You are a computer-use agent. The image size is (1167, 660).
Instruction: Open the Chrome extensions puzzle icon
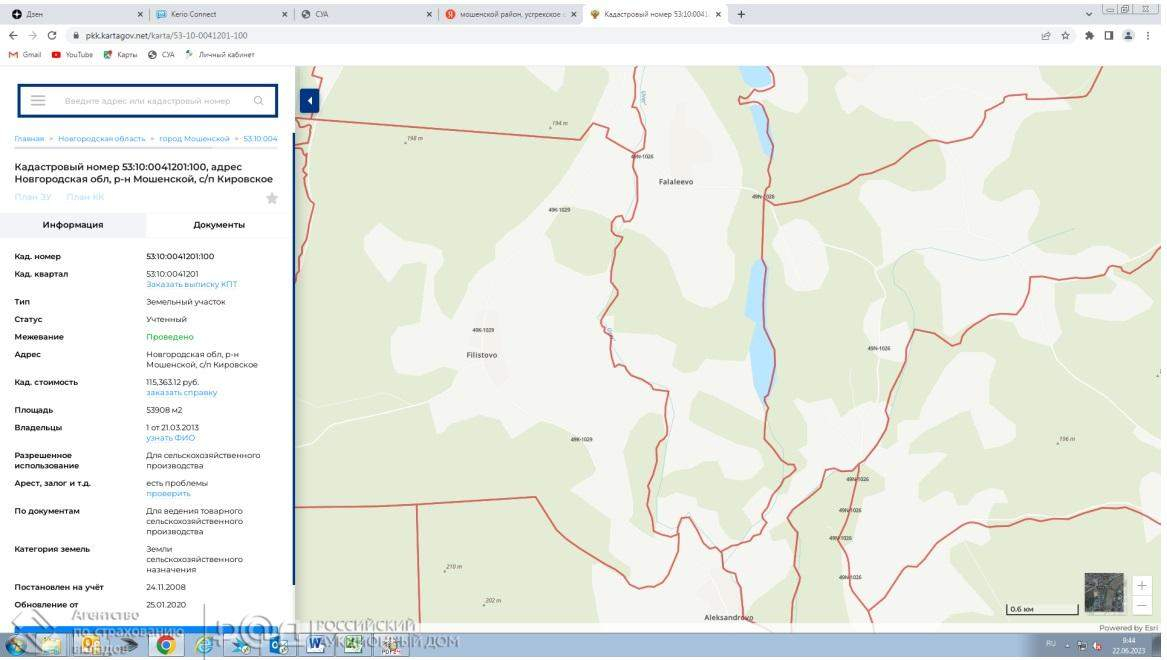click(1089, 35)
